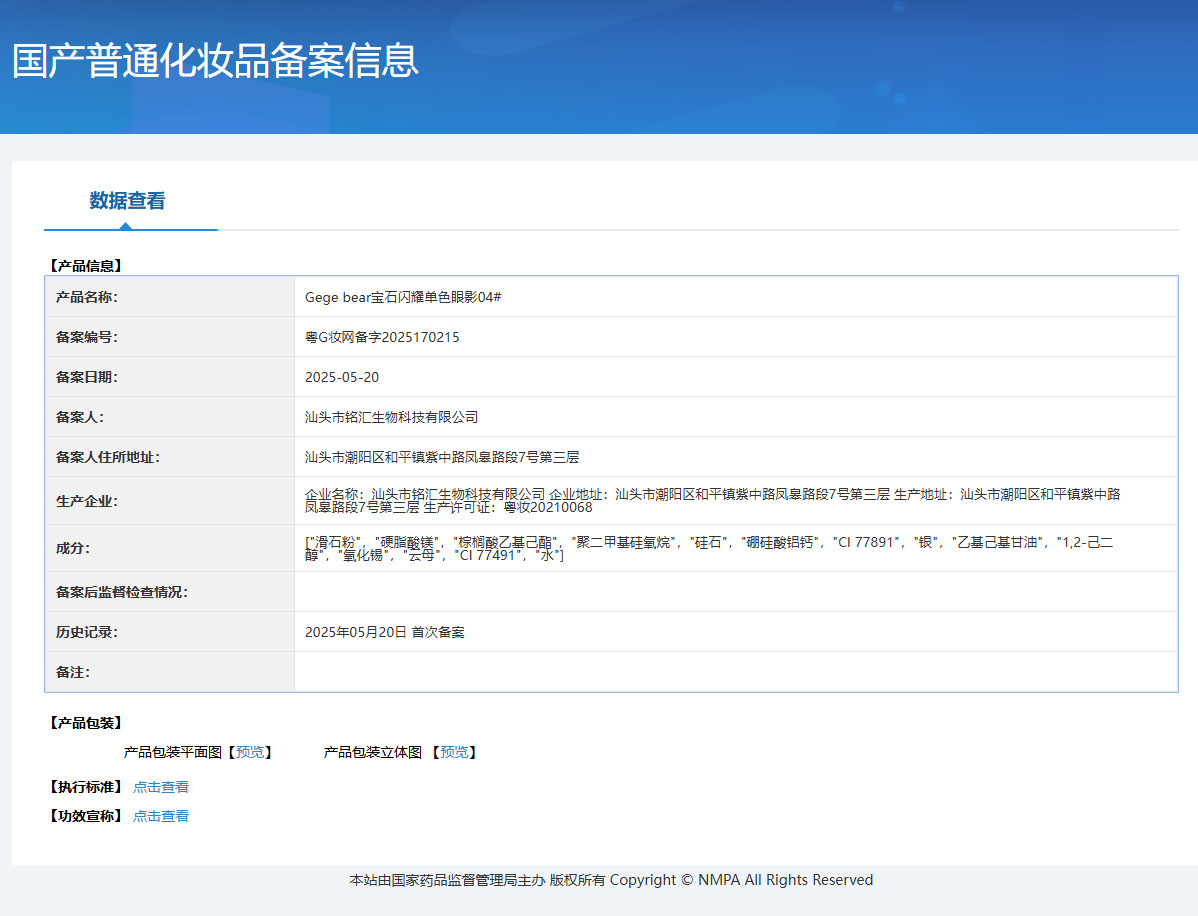Click the 备案人 label cell

pos(170,417)
